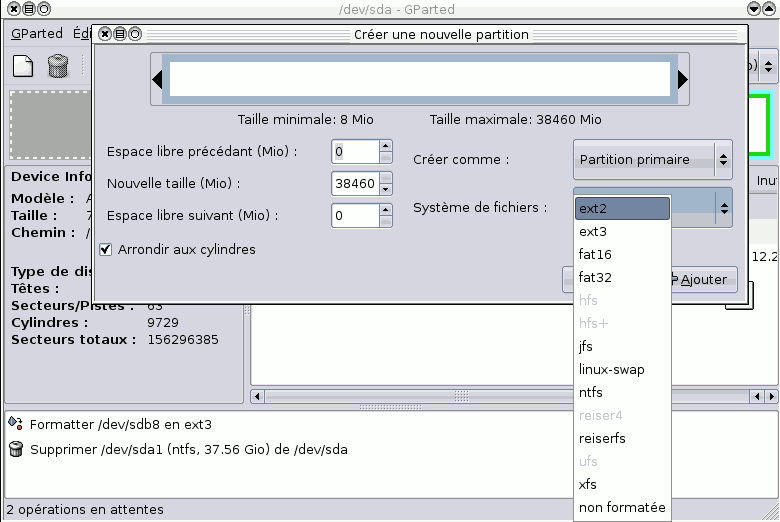
Task: Click the Espace libre précédant stepper arrows
Action: [x=386, y=152]
